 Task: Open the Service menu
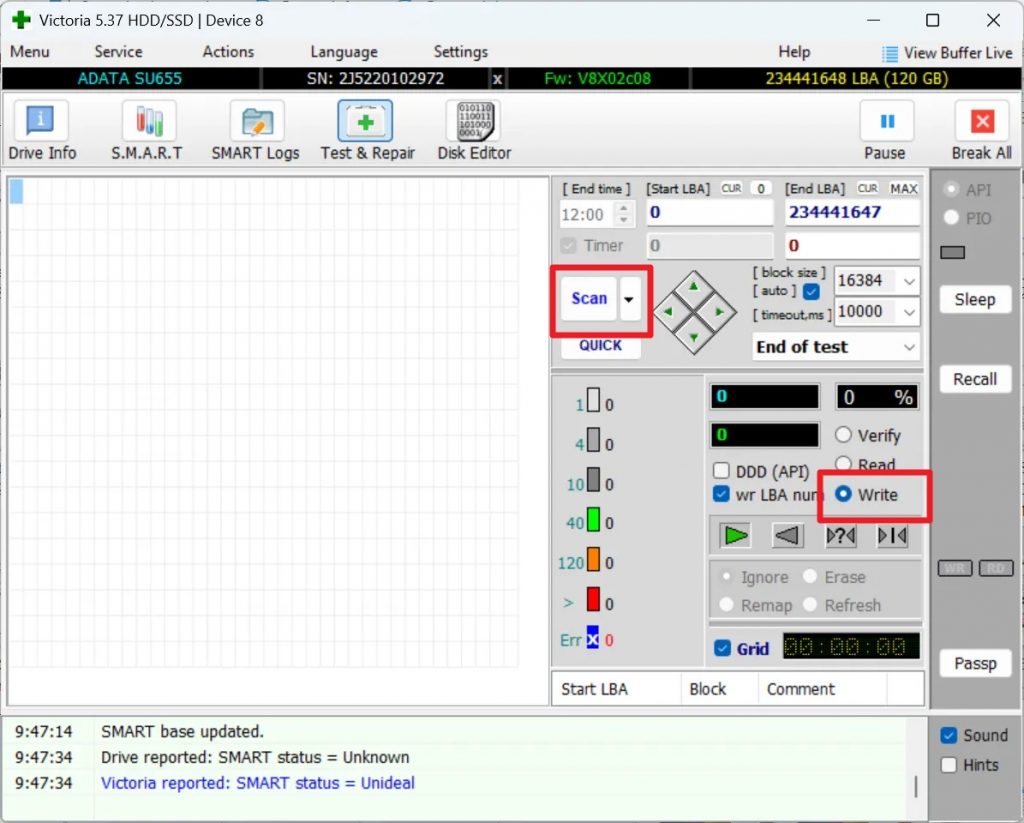coord(119,51)
